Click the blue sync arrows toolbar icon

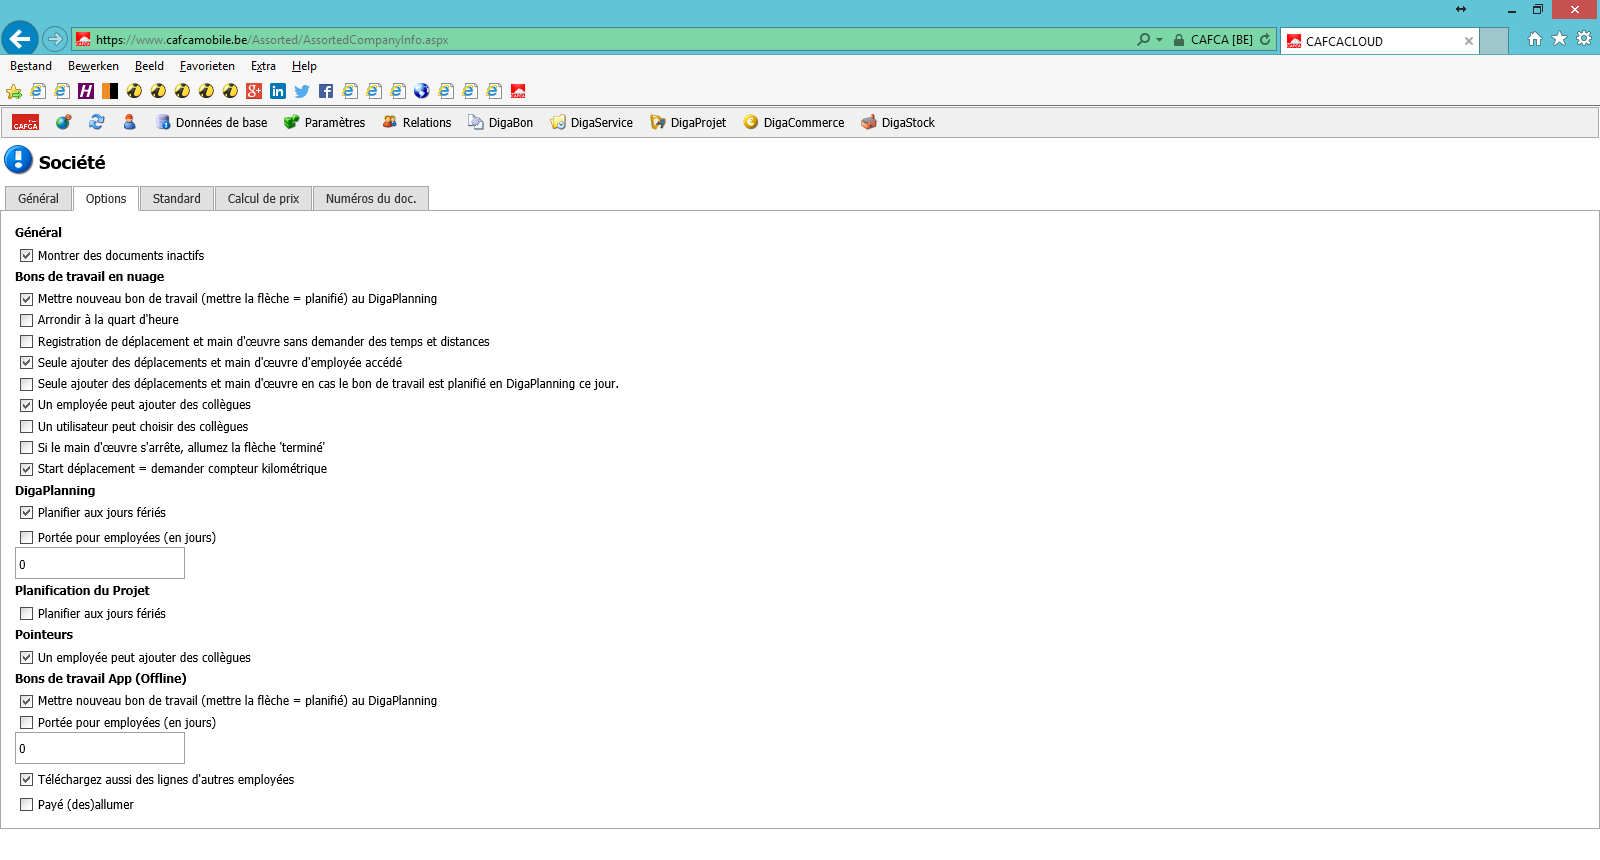point(97,122)
